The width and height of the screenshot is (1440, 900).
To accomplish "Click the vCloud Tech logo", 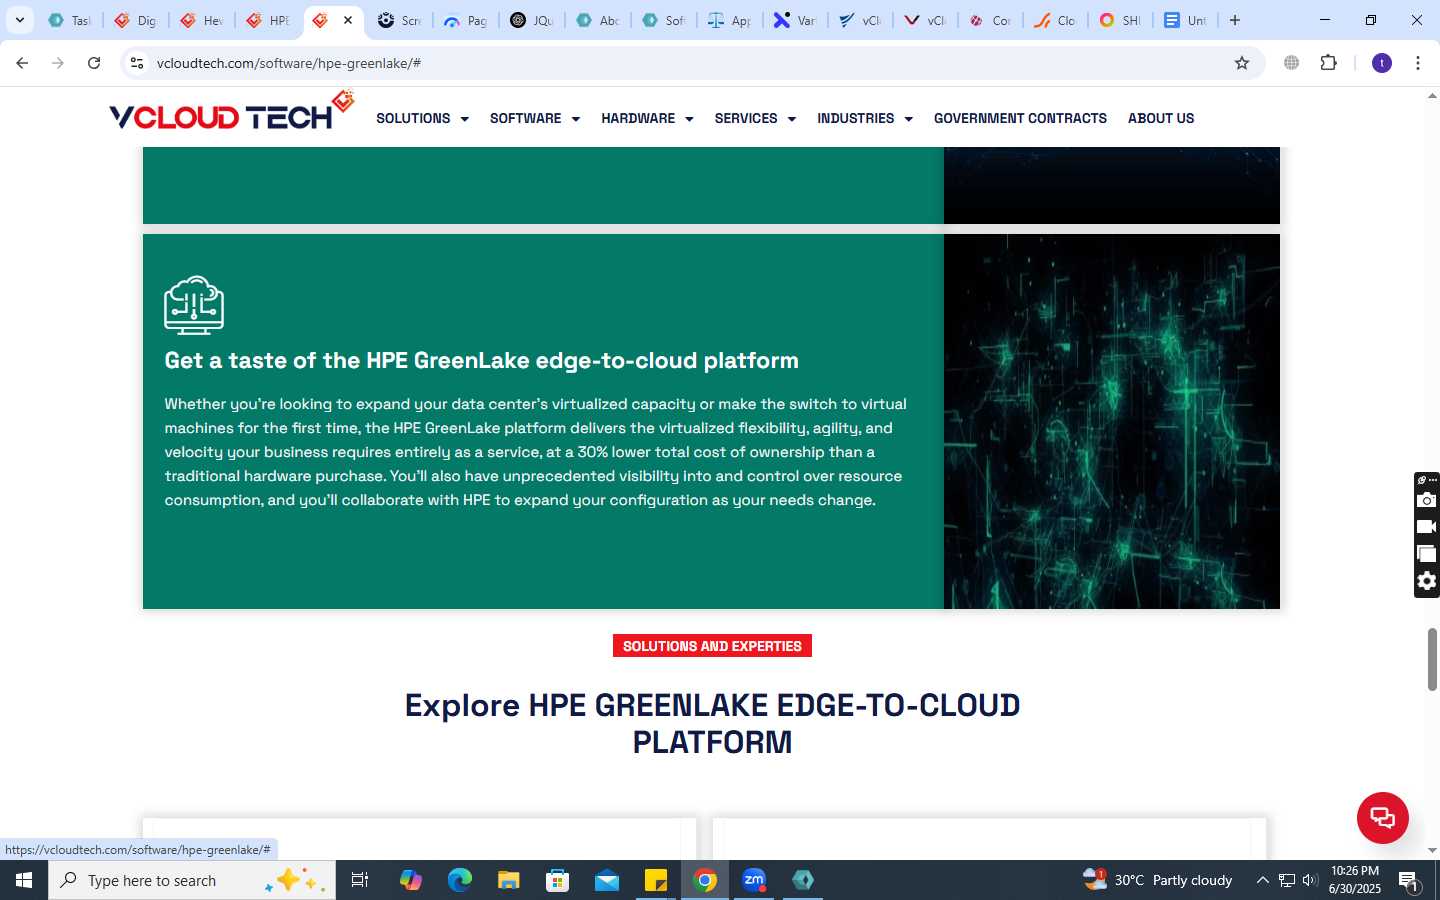I will [232, 112].
